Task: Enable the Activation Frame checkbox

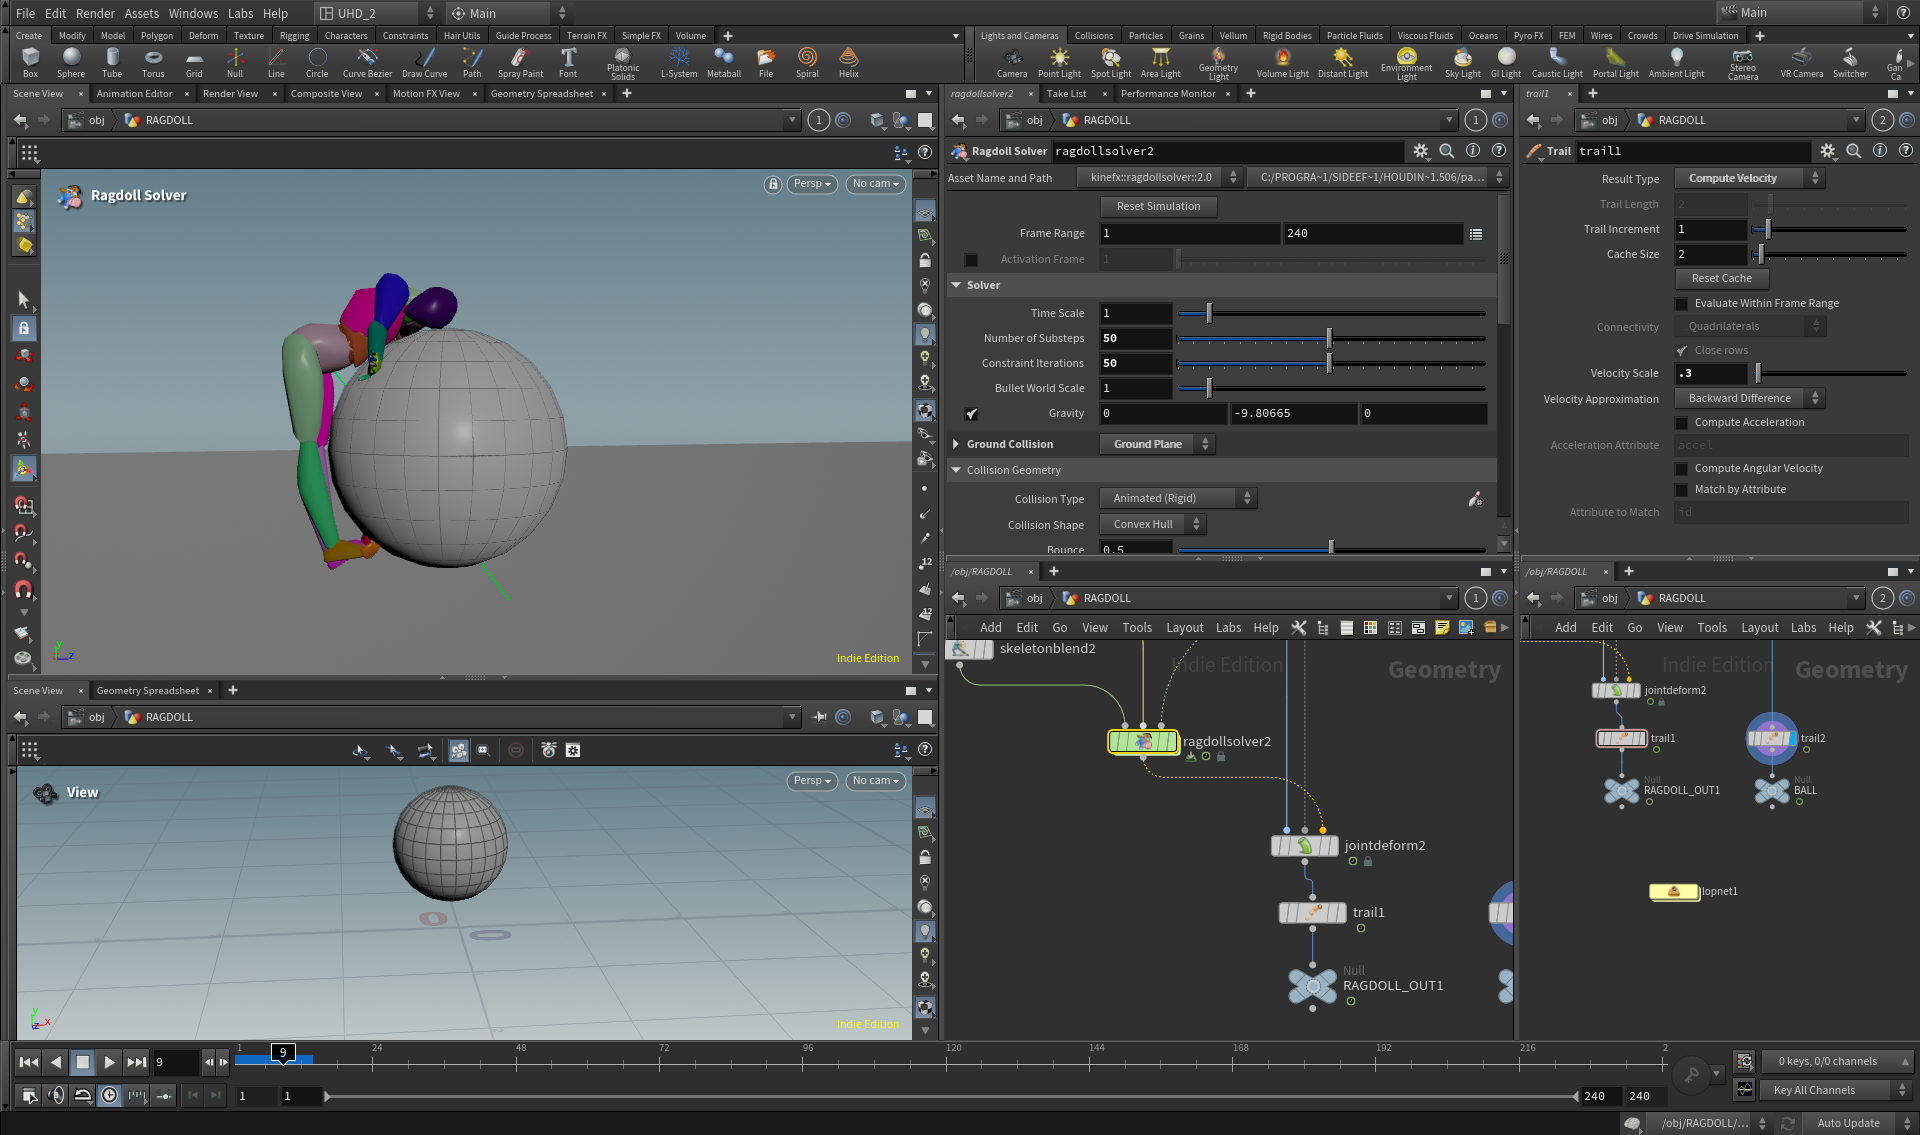Action: (x=971, y=259)
